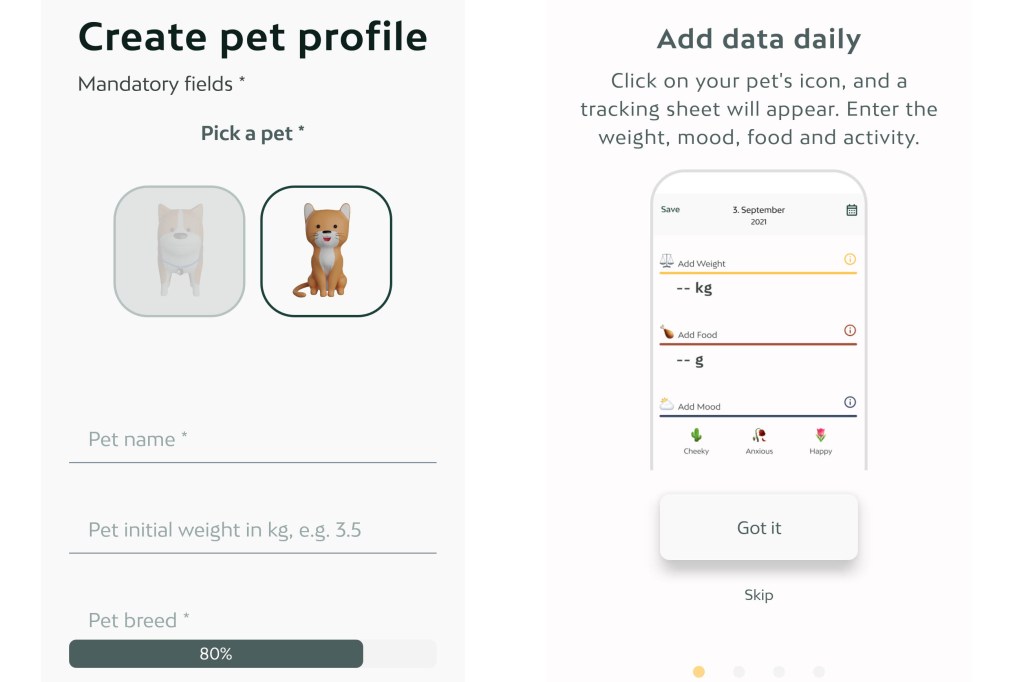Go to the second onboarding page dot
This screenshot has height=682, width=1024.
[739, 672]
